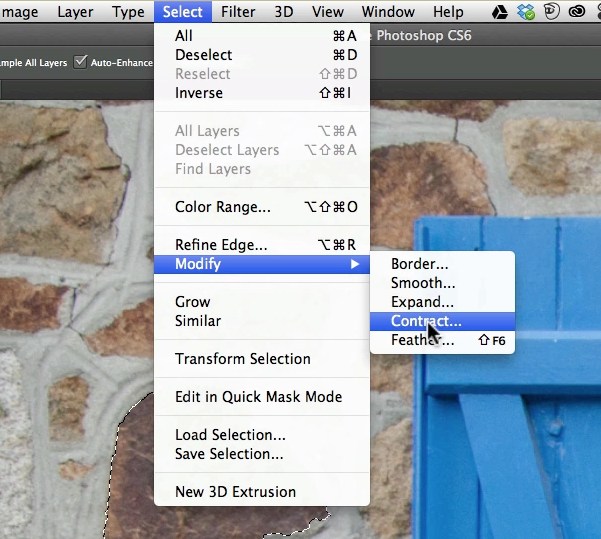Click the Creative Cloud menu bar icon

(577, 12)
